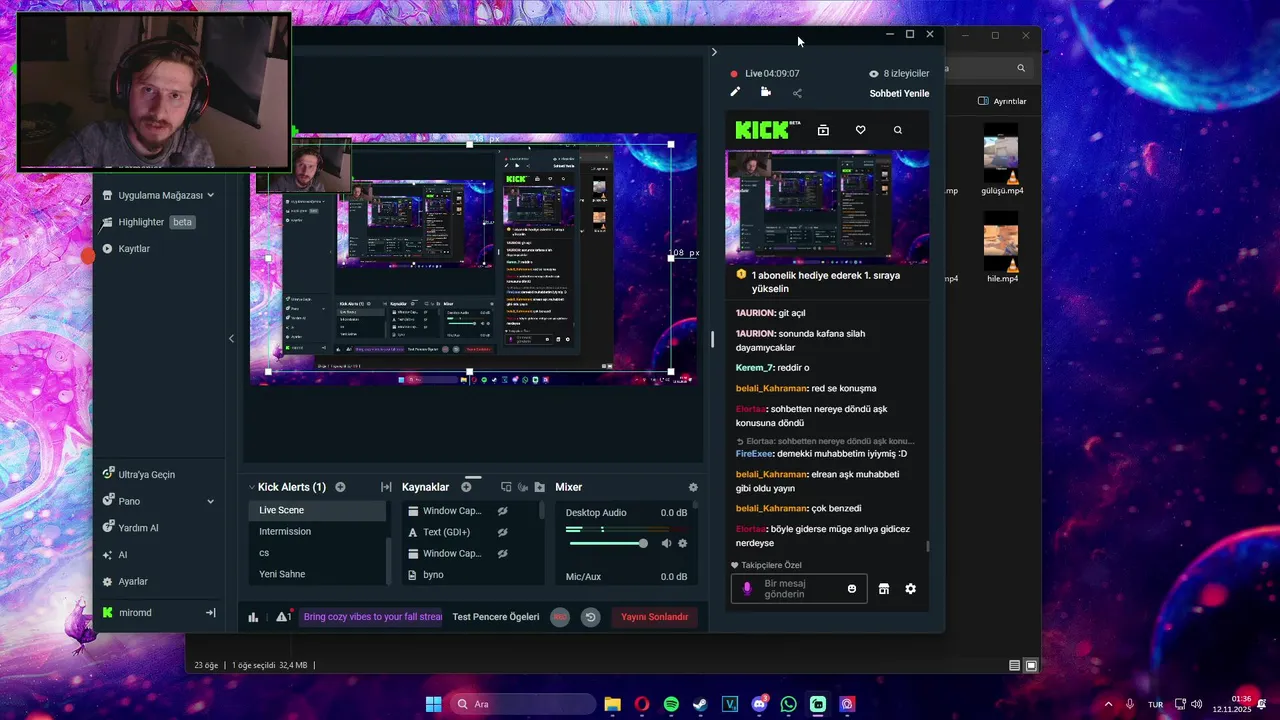This screenshot has height=720, width=1280.
Task: Log out of miromd account
Action: tap(211, 612)
